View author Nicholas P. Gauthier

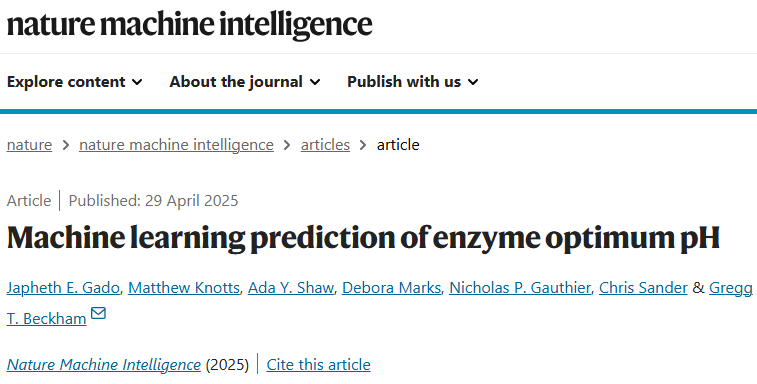pos(520,288)
